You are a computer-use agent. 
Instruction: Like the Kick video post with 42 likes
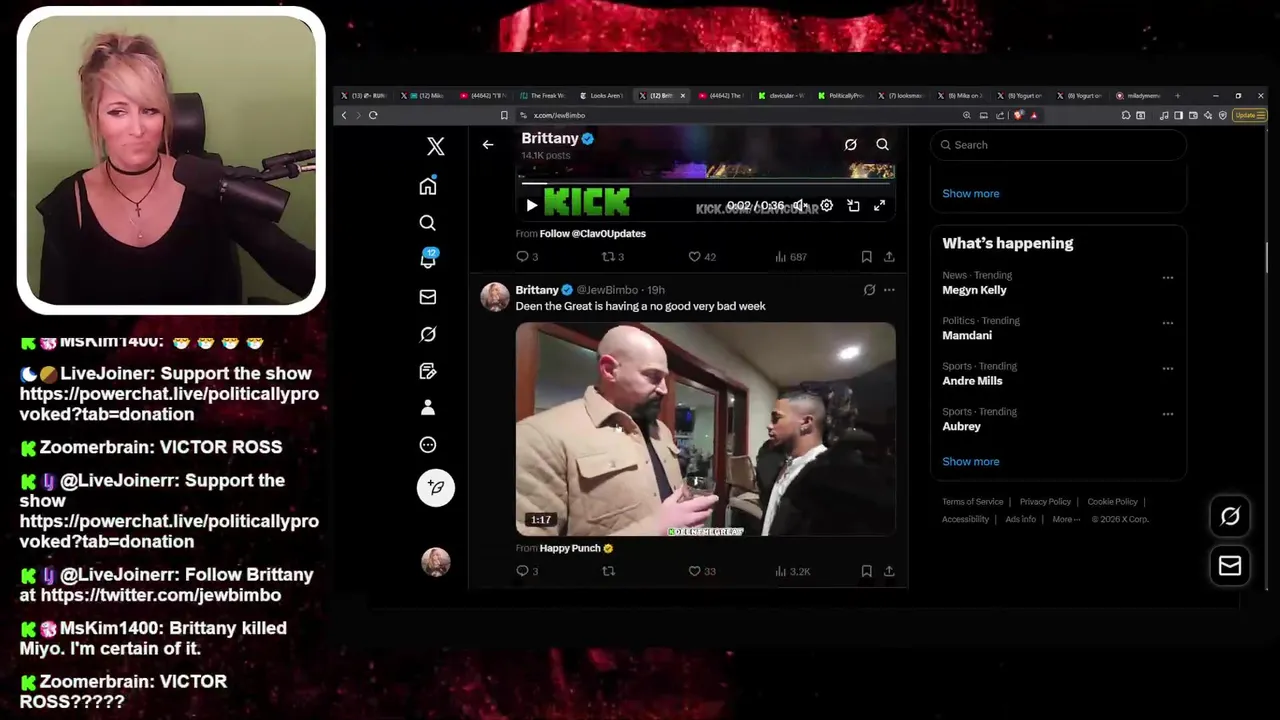coord(701,257)
